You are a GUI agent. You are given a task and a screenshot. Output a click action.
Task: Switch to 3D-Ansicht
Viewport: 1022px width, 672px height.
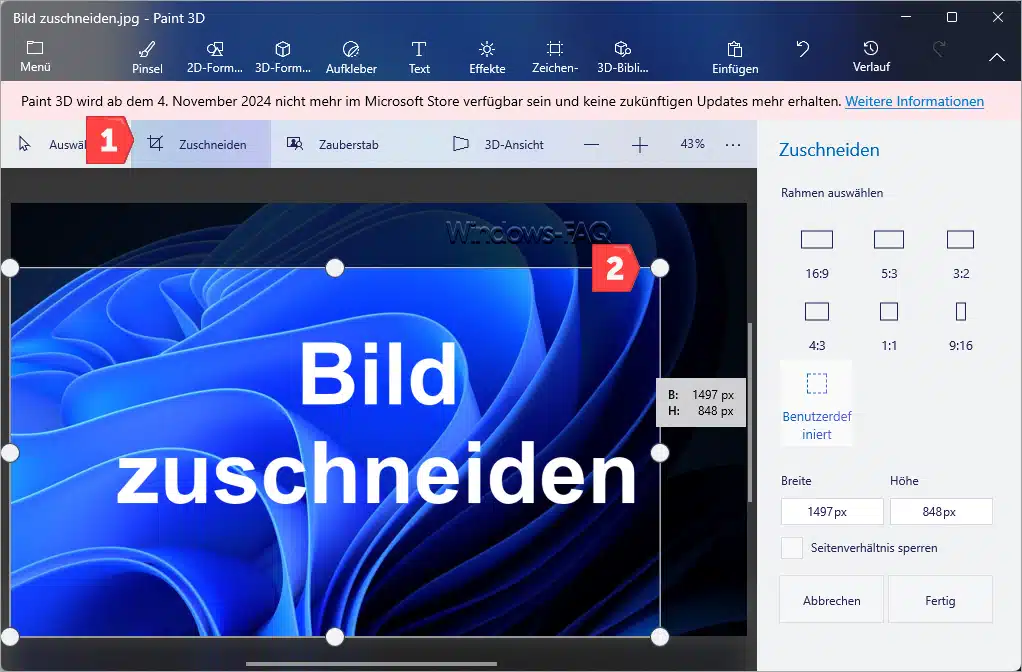pyautogui.click(x=498, y=144)
